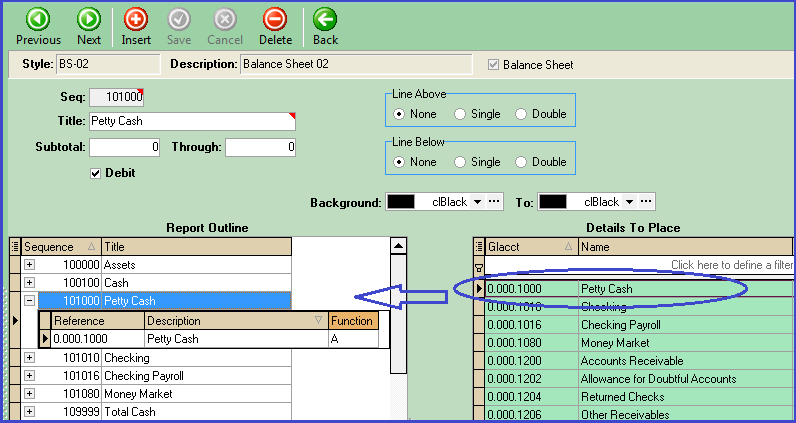Click the Report Outline scrollbar up arrow
796x423 pixels.
[399, 246]
